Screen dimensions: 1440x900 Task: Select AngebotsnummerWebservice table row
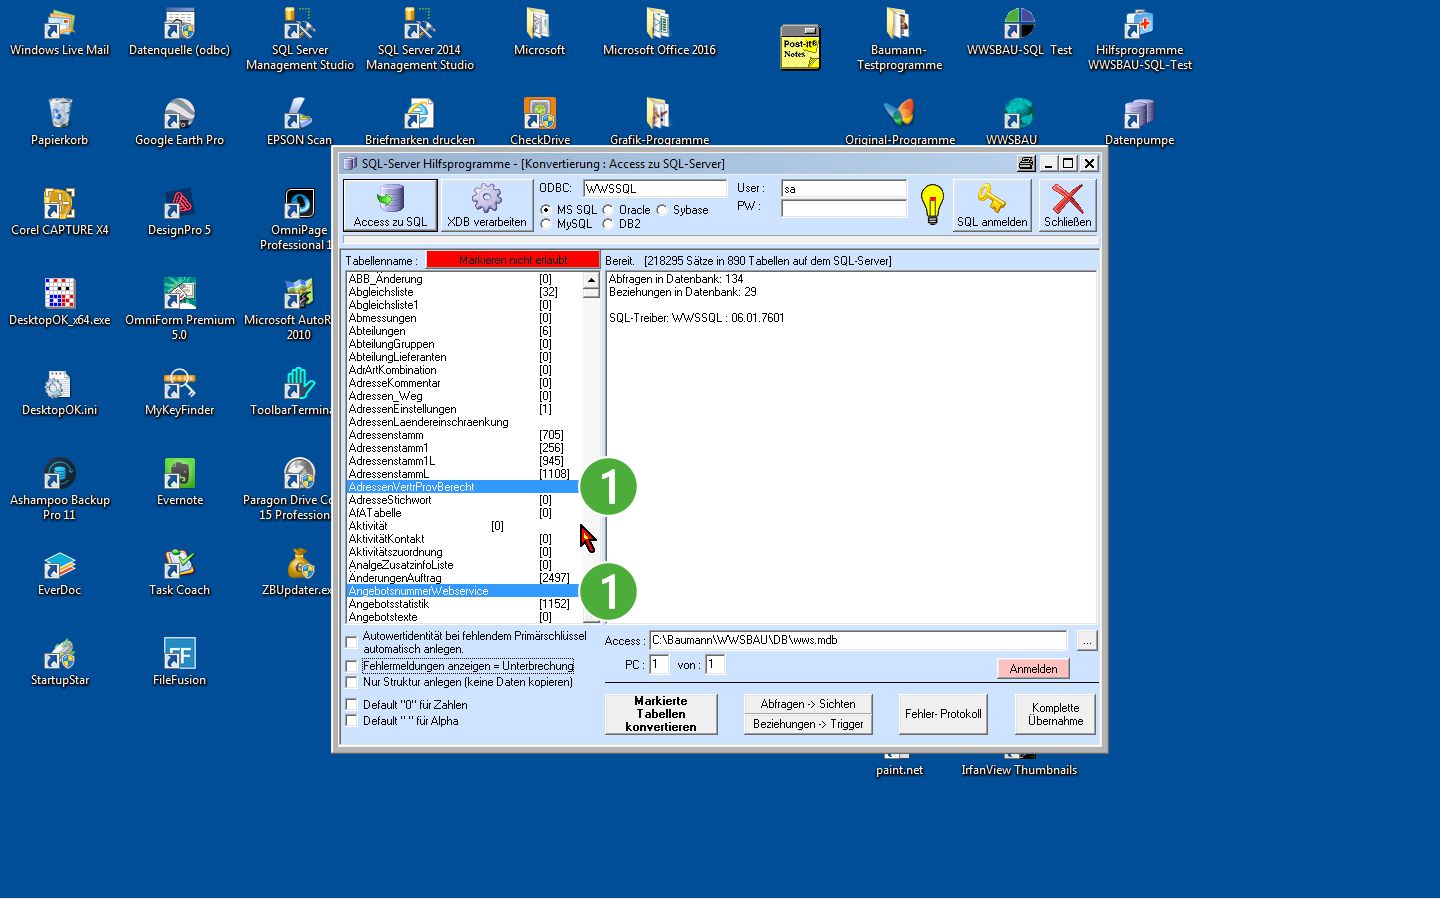coord(462,591)
